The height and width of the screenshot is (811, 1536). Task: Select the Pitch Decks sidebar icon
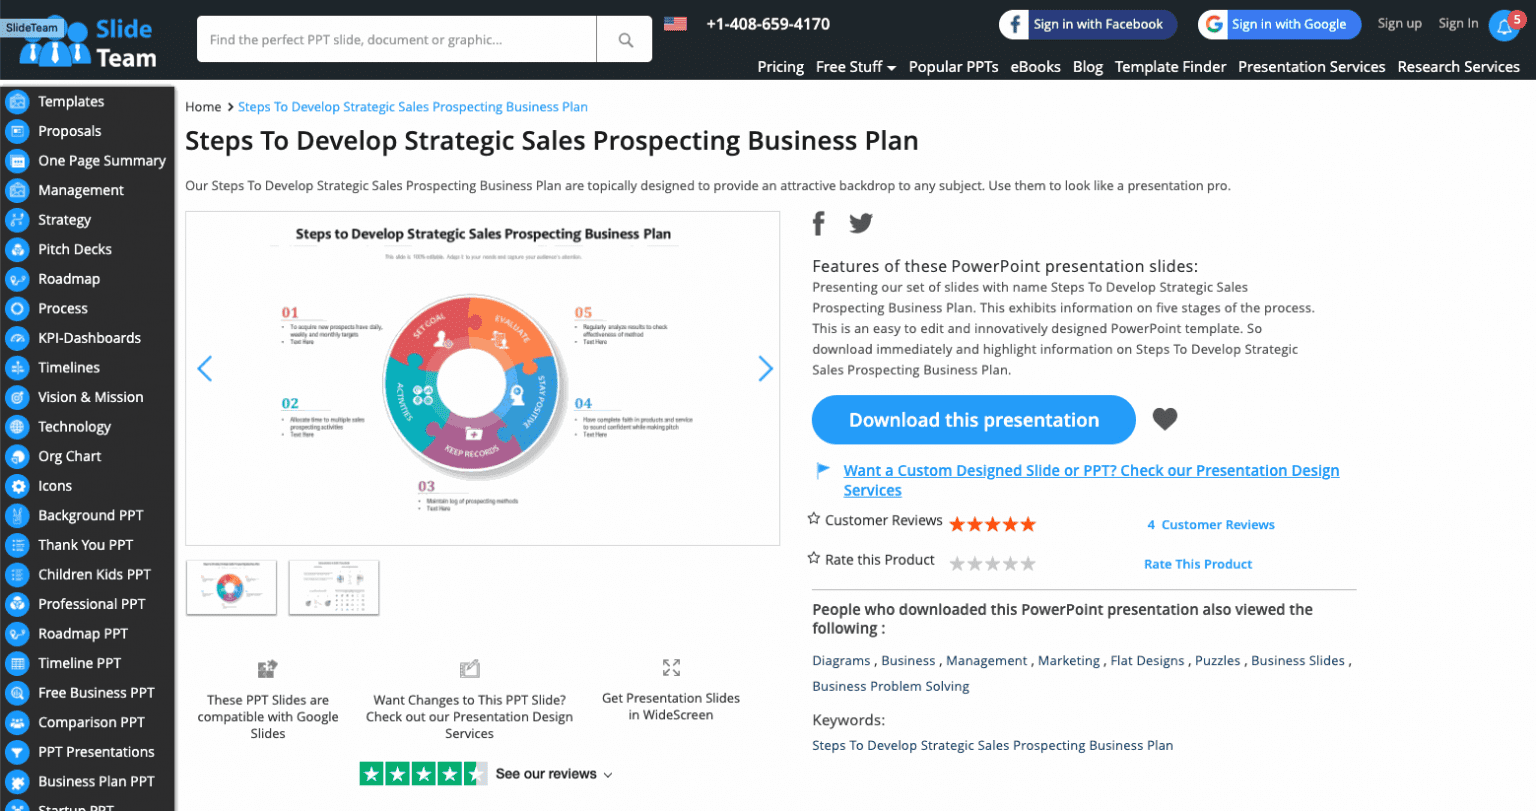(17, 249)
